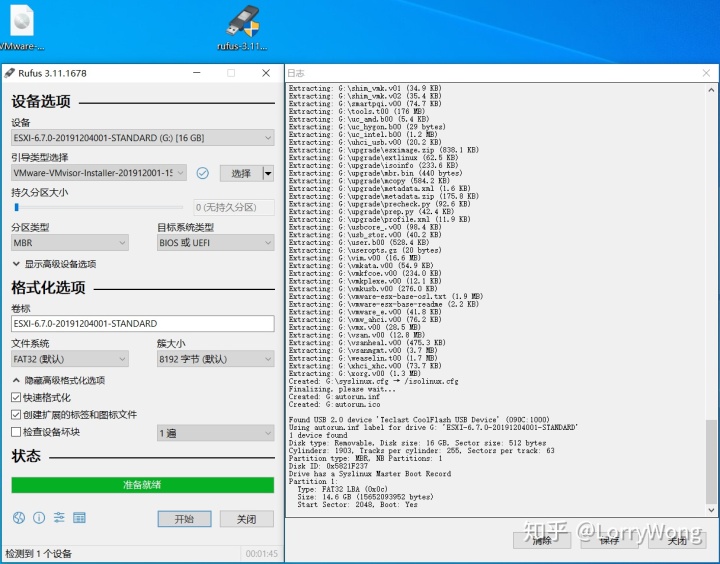This screenshot has width=720, height=564.
Task: Click the persistent partition size value field
Action: (234, 208)
